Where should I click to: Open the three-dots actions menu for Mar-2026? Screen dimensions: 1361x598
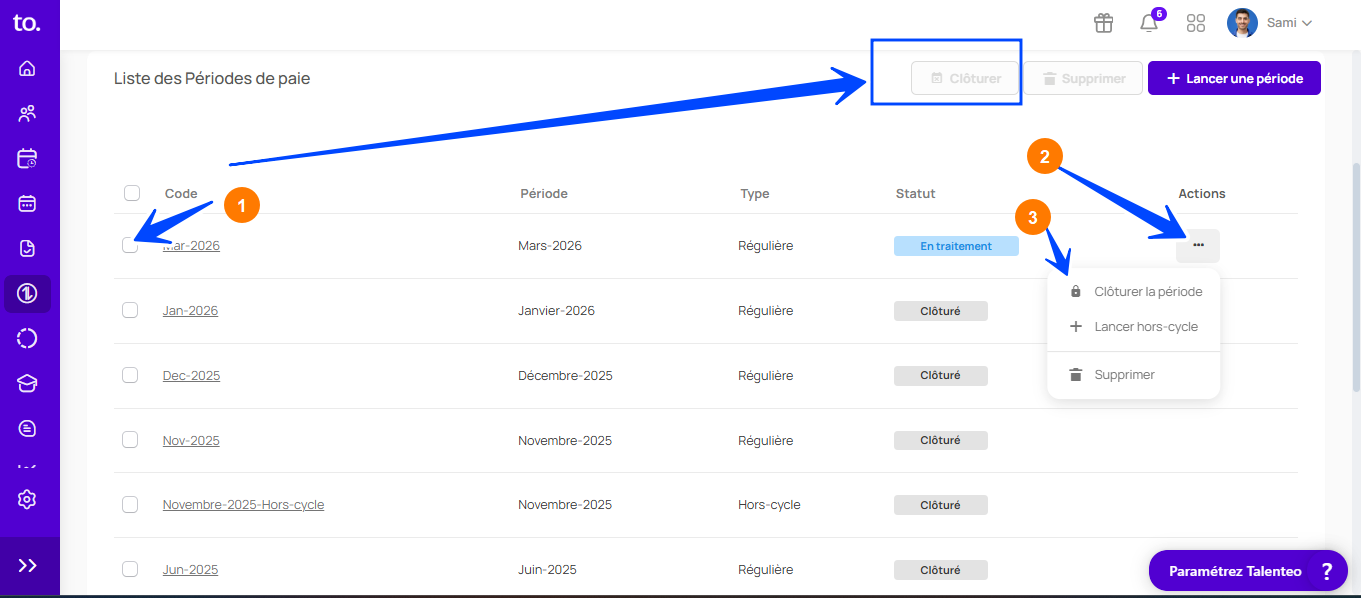pyautogui.click(x=1198, y=245)
